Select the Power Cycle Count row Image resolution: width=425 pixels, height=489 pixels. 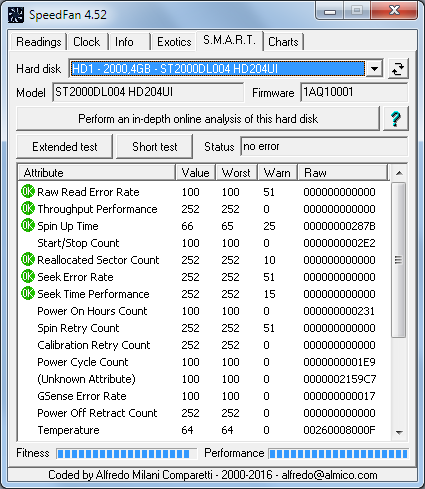(x=204, y=362)
